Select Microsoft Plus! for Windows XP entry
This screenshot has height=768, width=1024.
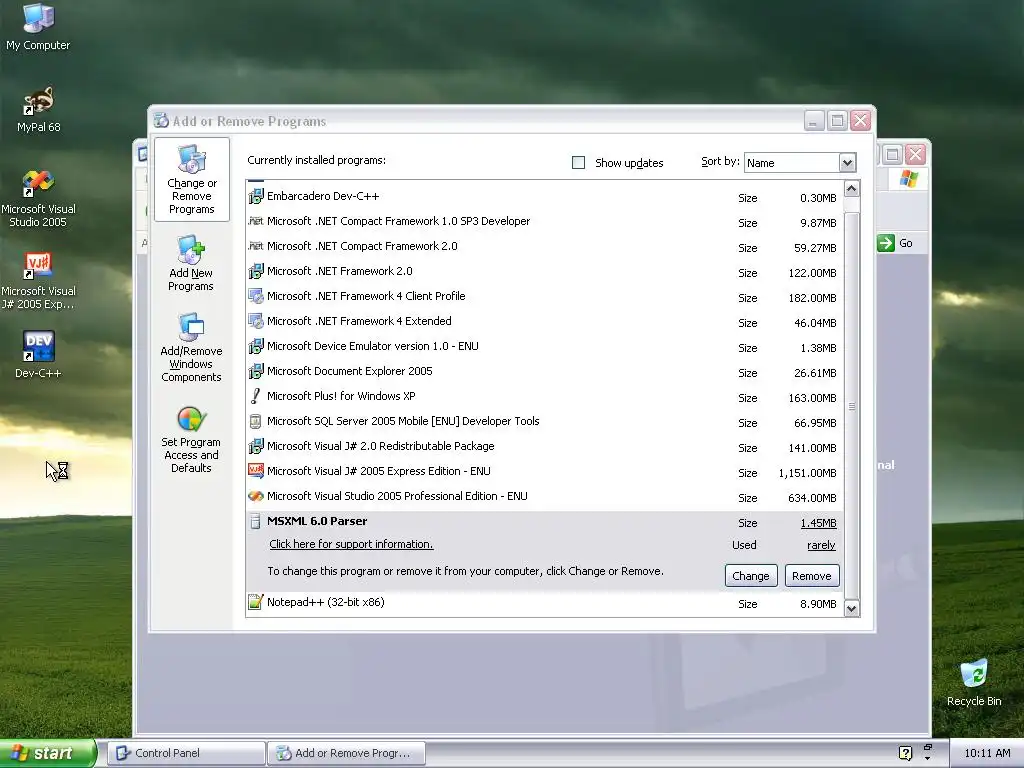[x=545, y=396]
